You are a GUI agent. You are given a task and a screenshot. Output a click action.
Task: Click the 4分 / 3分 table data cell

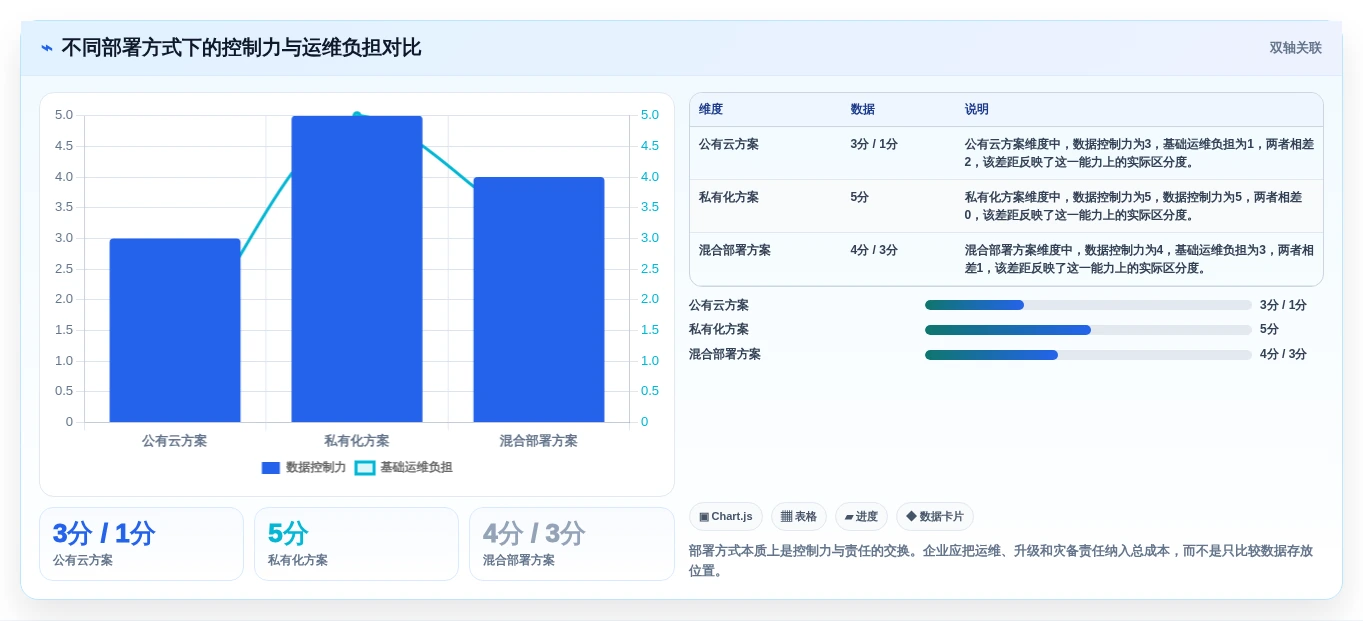[x=874, y=250]
